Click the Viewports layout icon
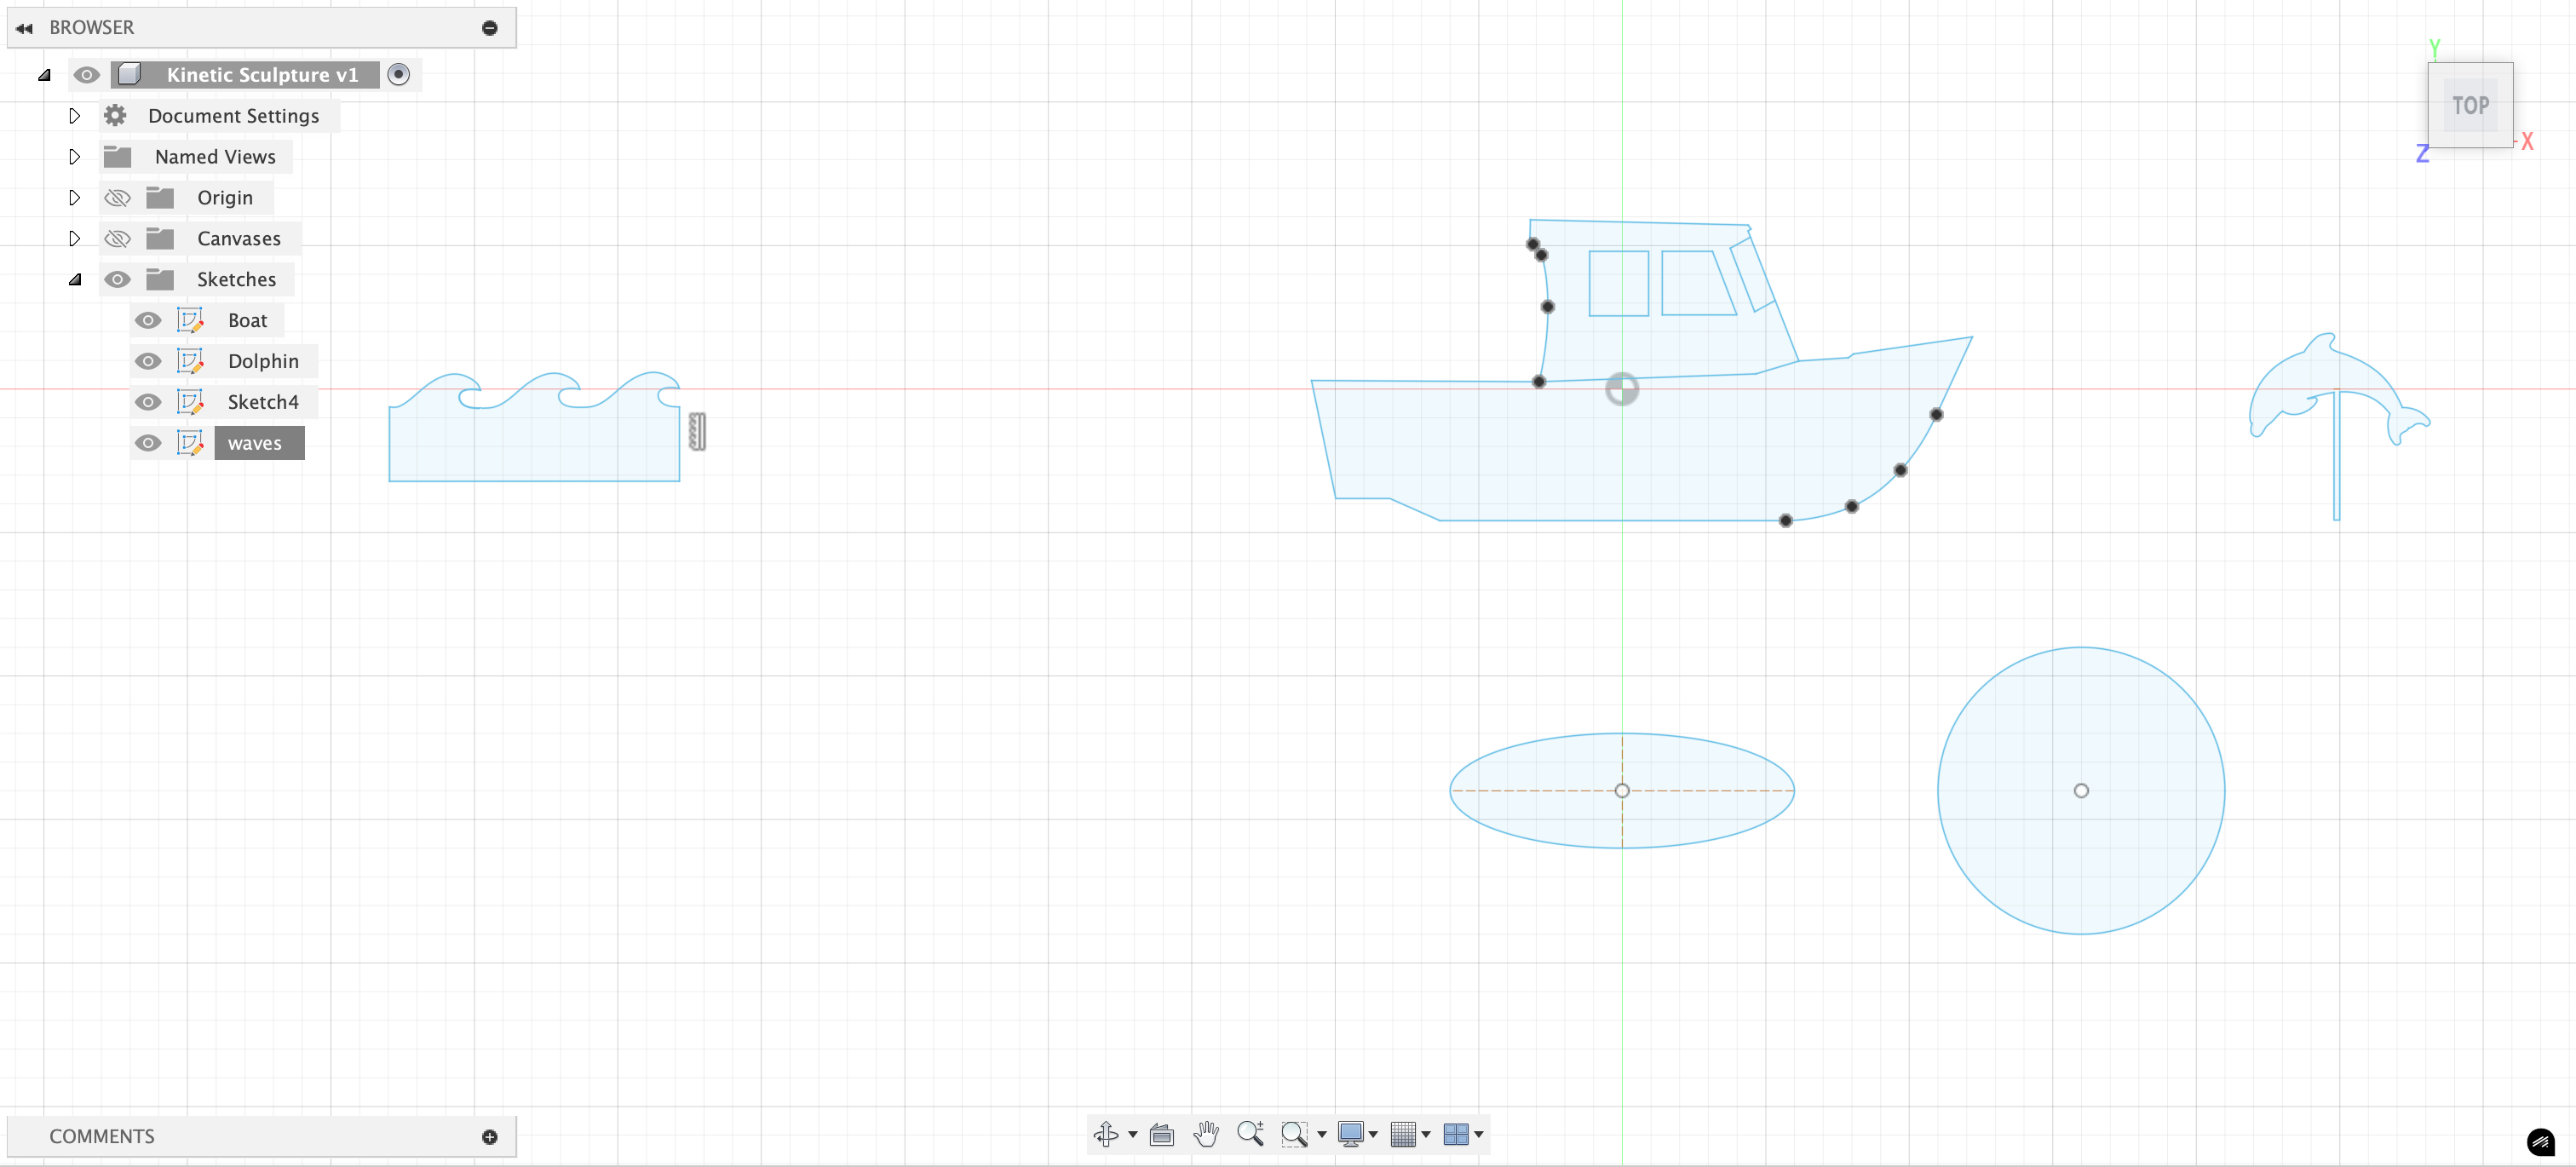Screen dimensions: 2576x1167 click(x=1456, y=1133)
